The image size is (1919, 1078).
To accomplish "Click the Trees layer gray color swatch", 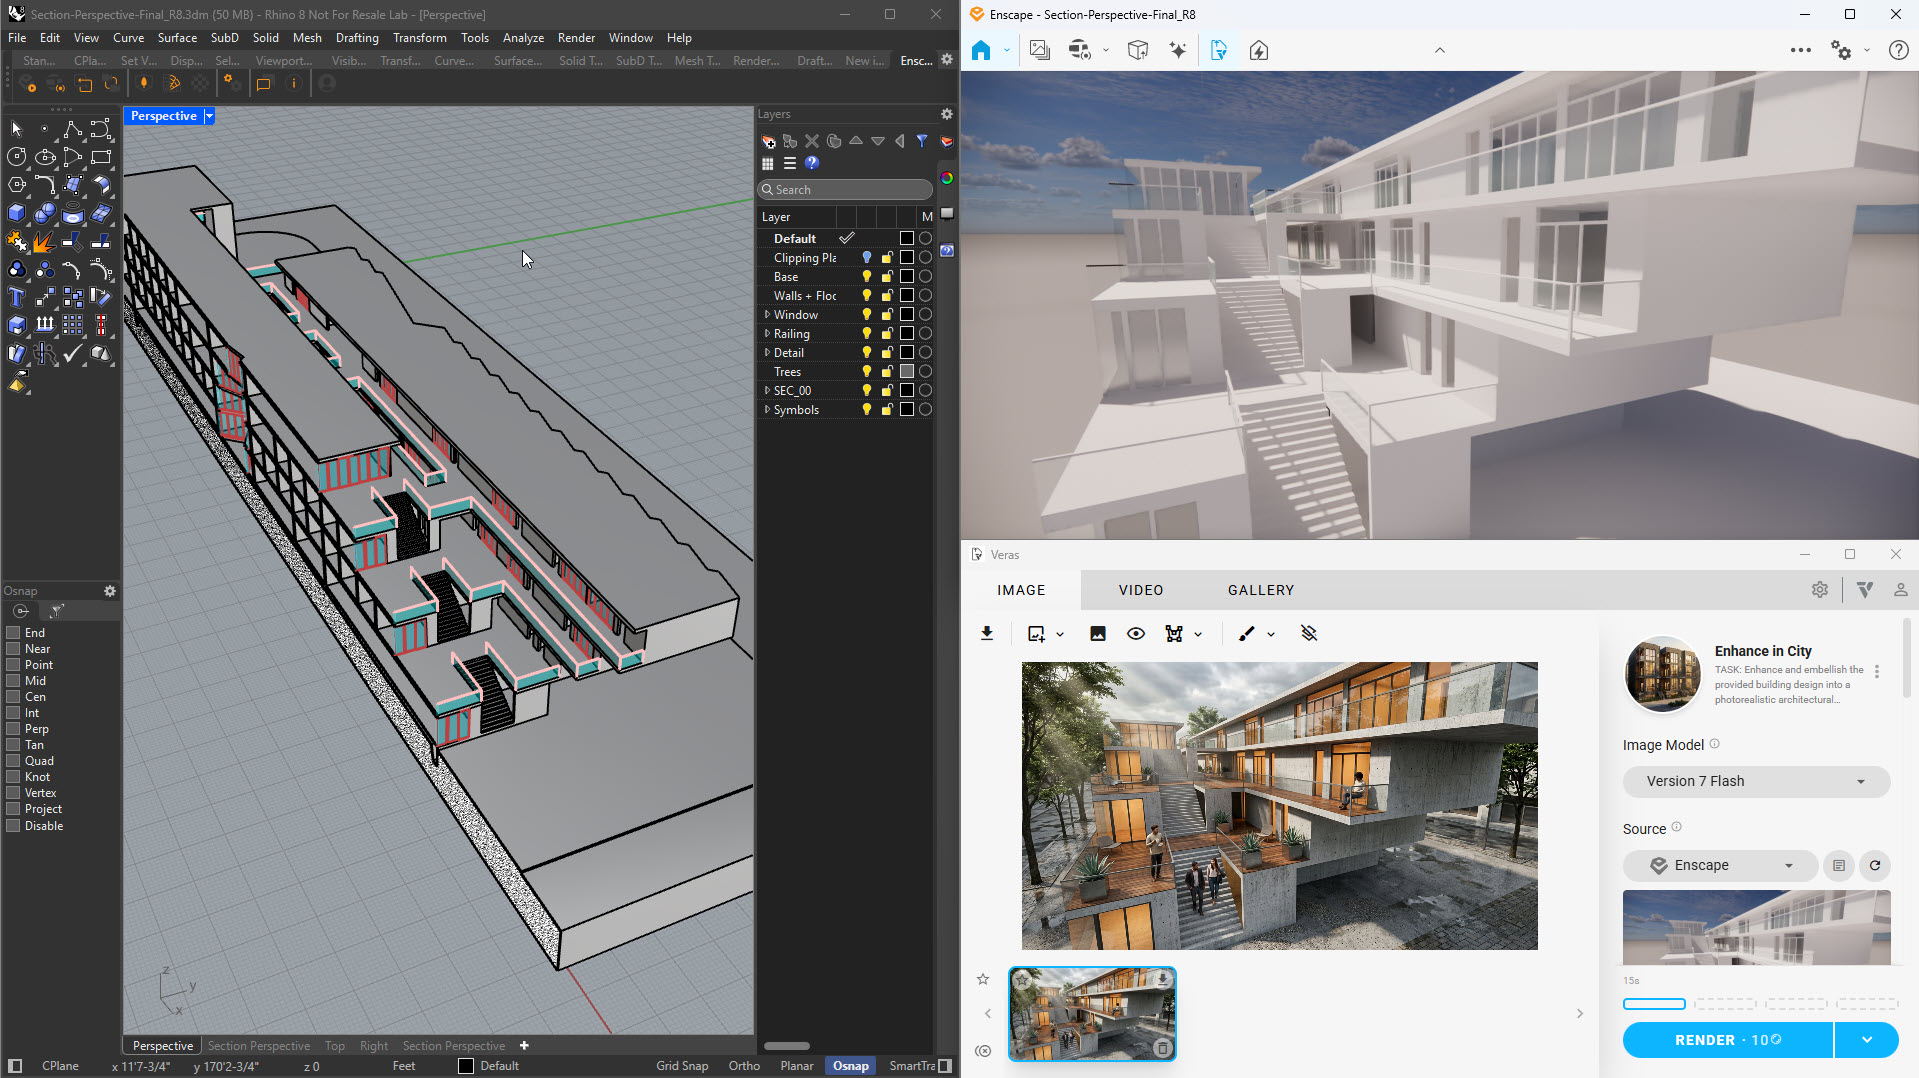I will tap(907, 372).
